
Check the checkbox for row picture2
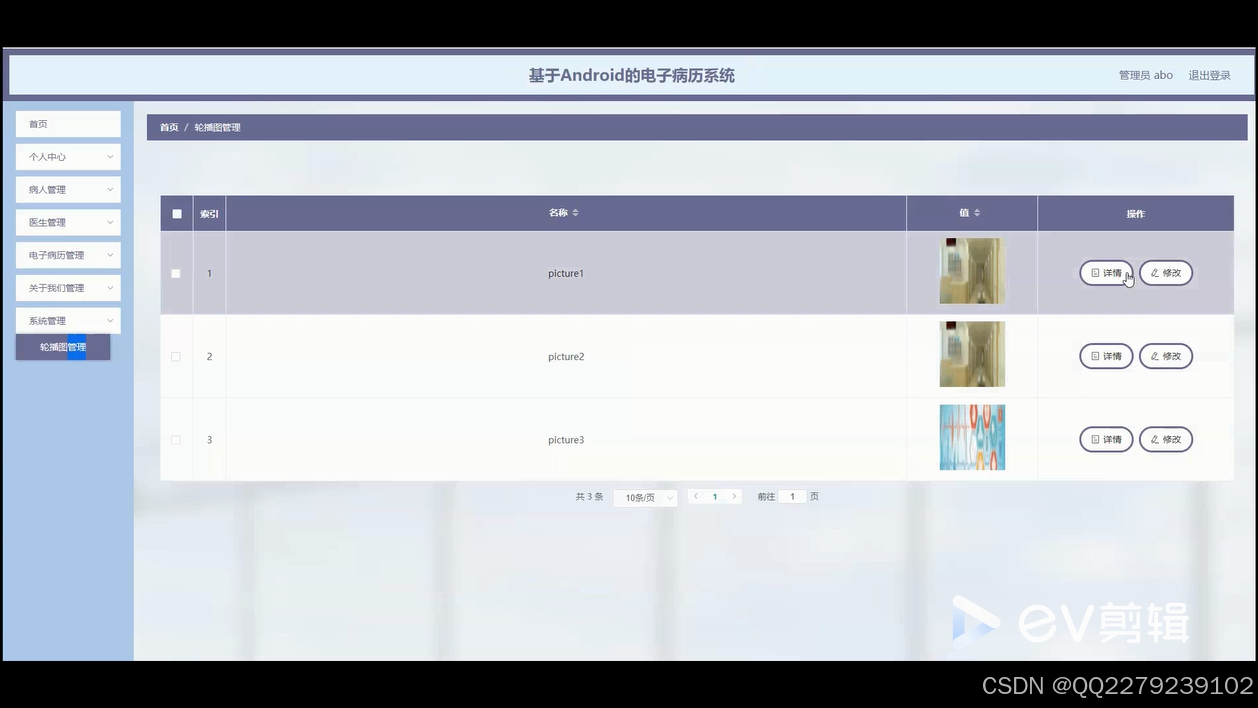pos(176,356)
